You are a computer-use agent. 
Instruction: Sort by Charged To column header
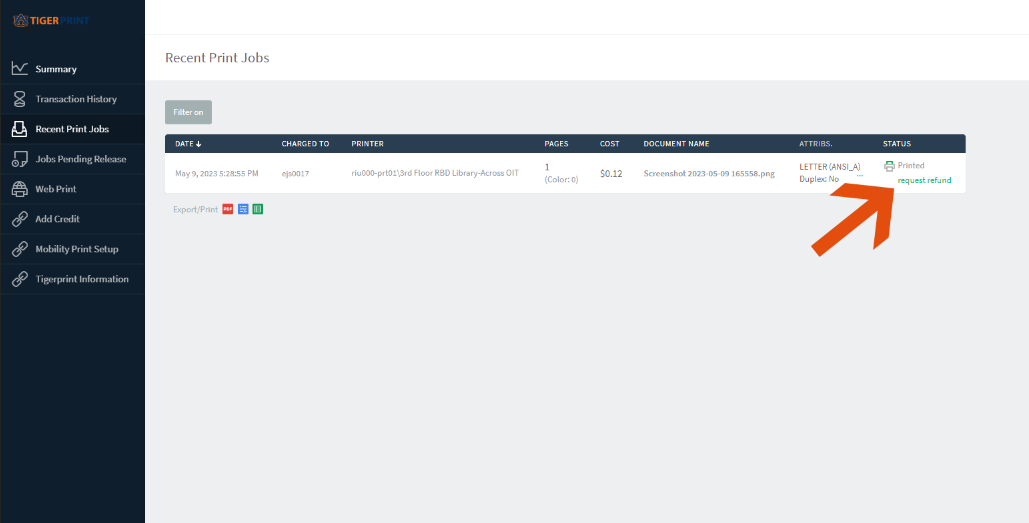[305, 144]
